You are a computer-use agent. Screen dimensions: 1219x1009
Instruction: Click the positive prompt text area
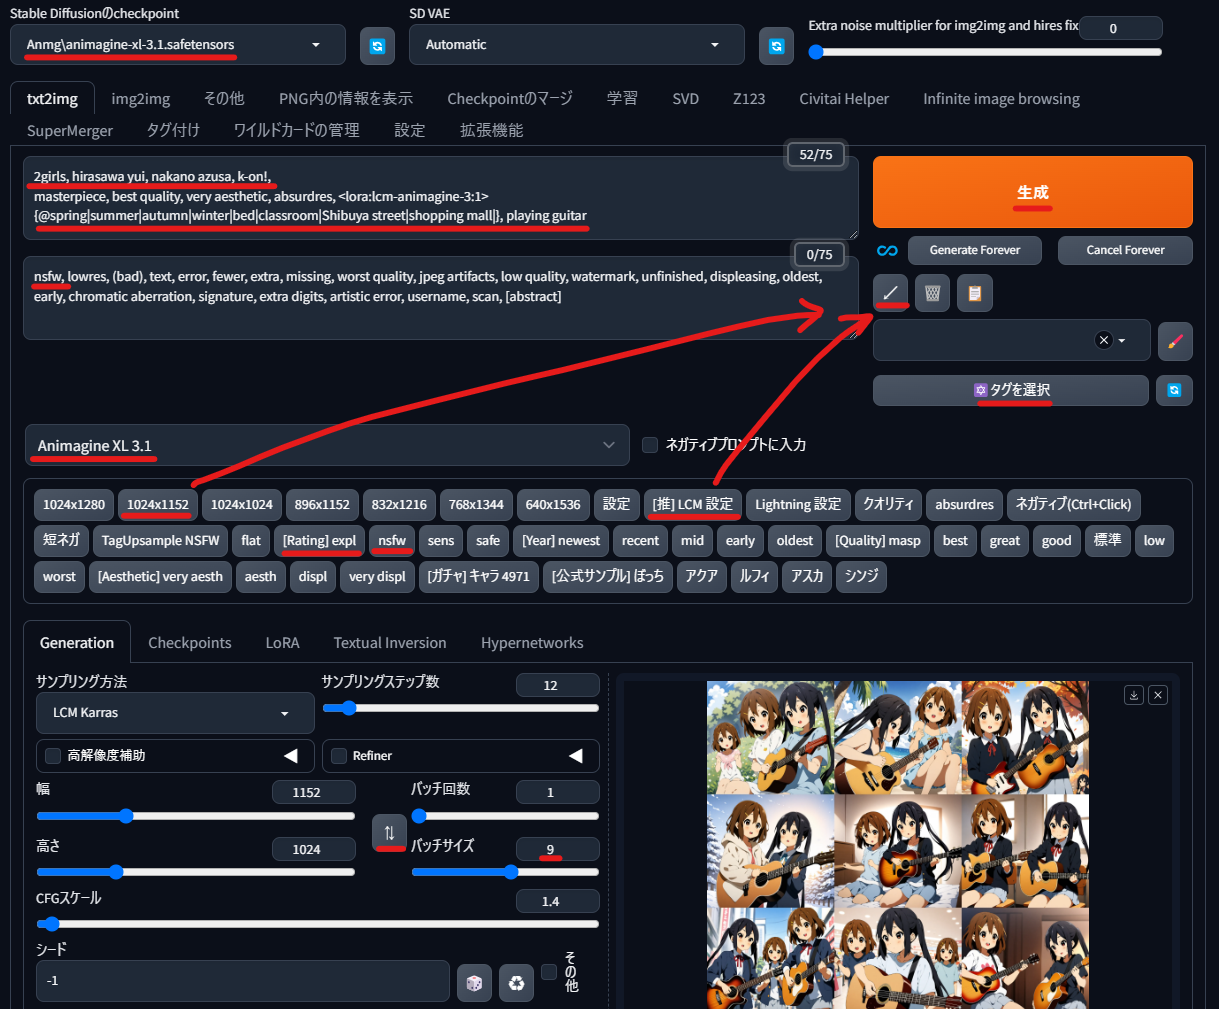pos(441,197)
